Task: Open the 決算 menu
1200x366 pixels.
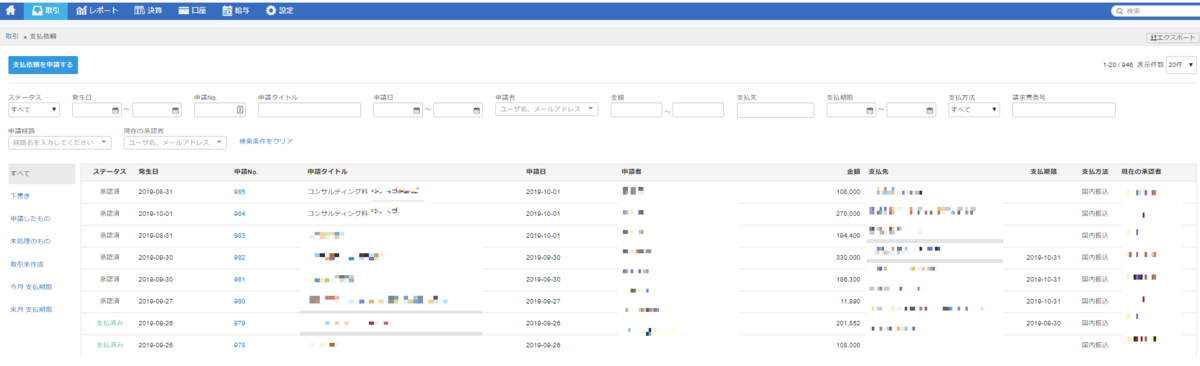Action: click(x=147, y=10)
